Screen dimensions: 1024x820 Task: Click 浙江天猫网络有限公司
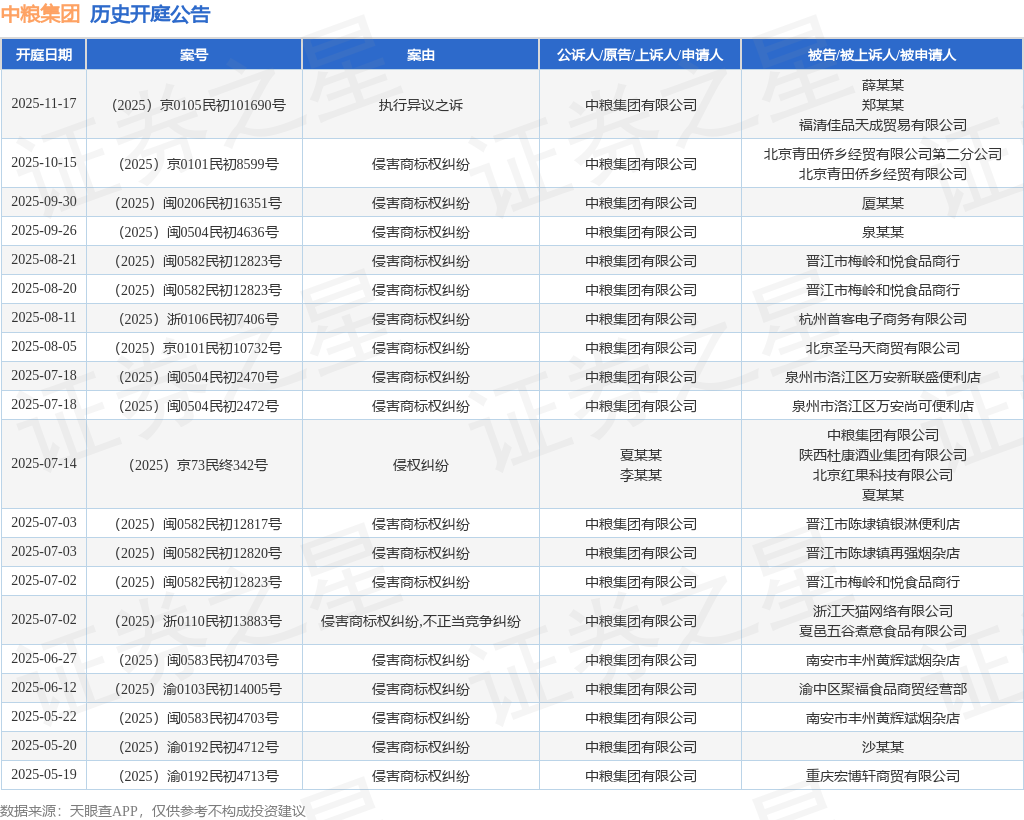tap(882, 611)
